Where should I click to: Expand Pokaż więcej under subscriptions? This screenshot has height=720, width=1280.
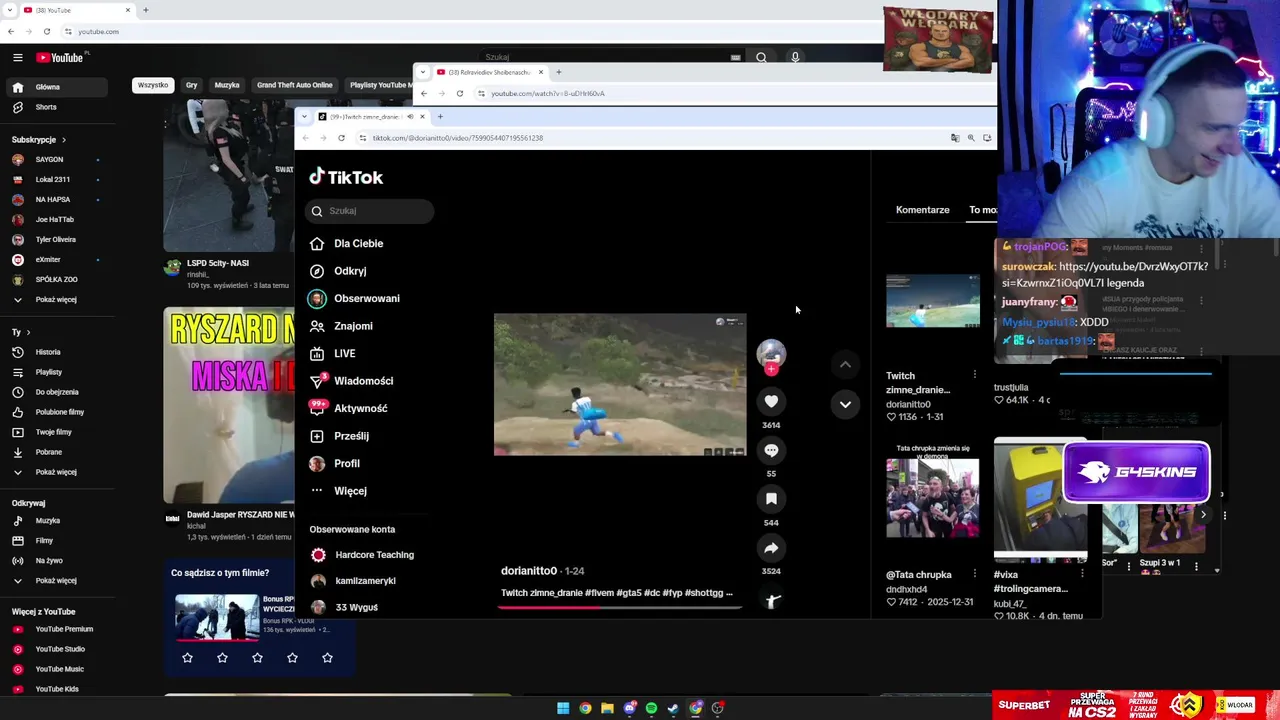55,300
